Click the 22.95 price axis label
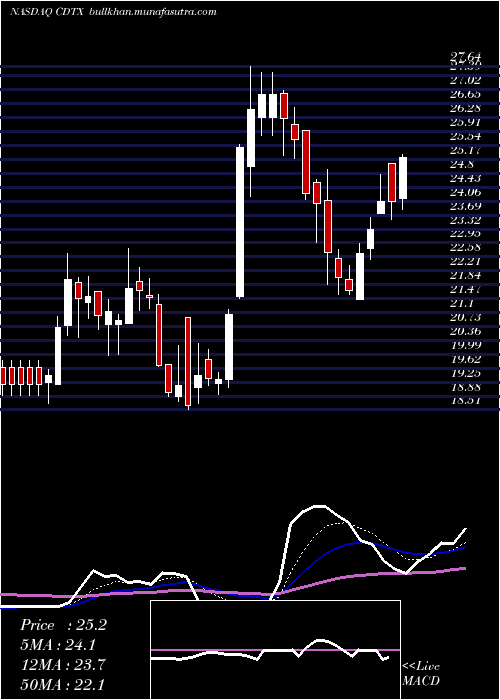500x700 pixels. pos(467,233)
